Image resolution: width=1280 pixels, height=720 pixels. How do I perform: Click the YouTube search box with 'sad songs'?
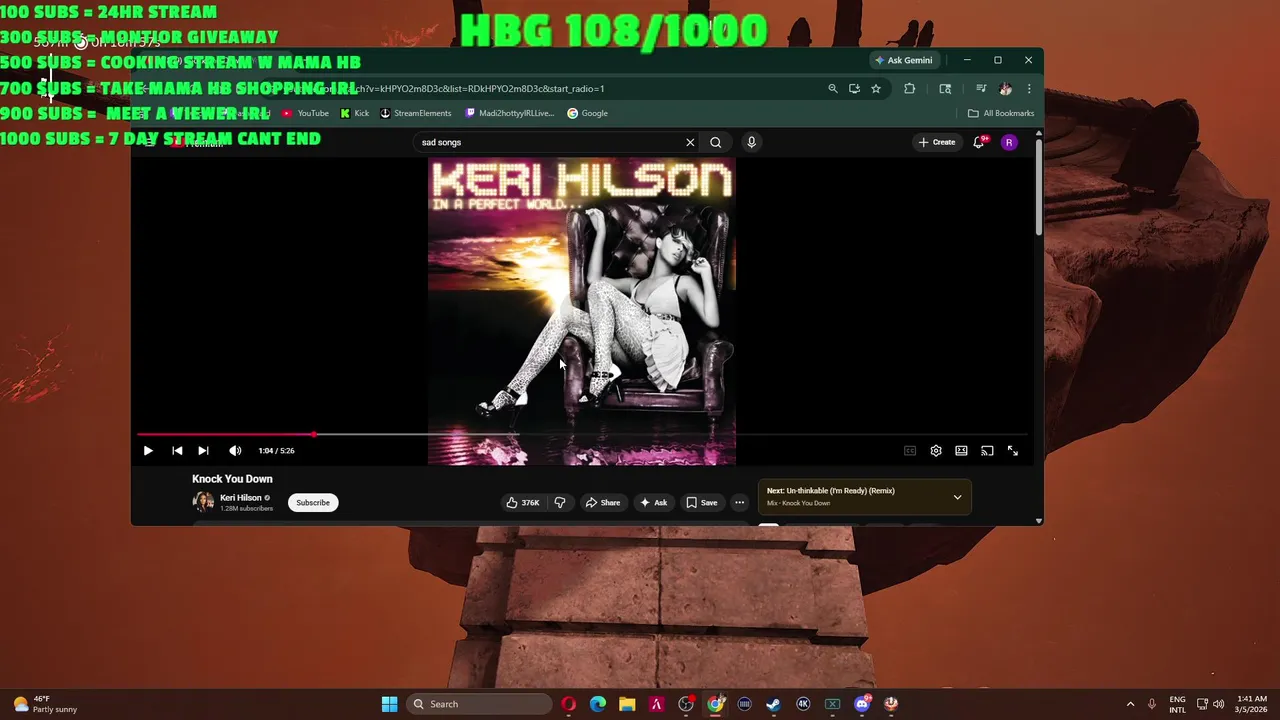click(x=550, y=143)
